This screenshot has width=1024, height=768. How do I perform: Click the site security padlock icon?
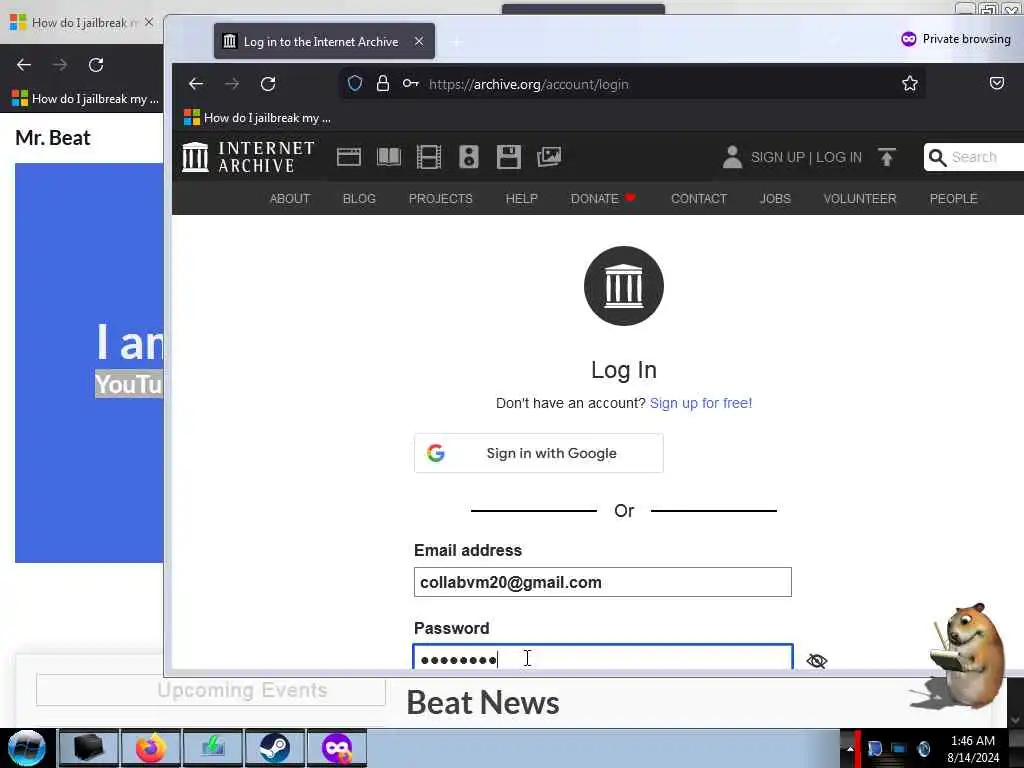click(x=383, y=84)
